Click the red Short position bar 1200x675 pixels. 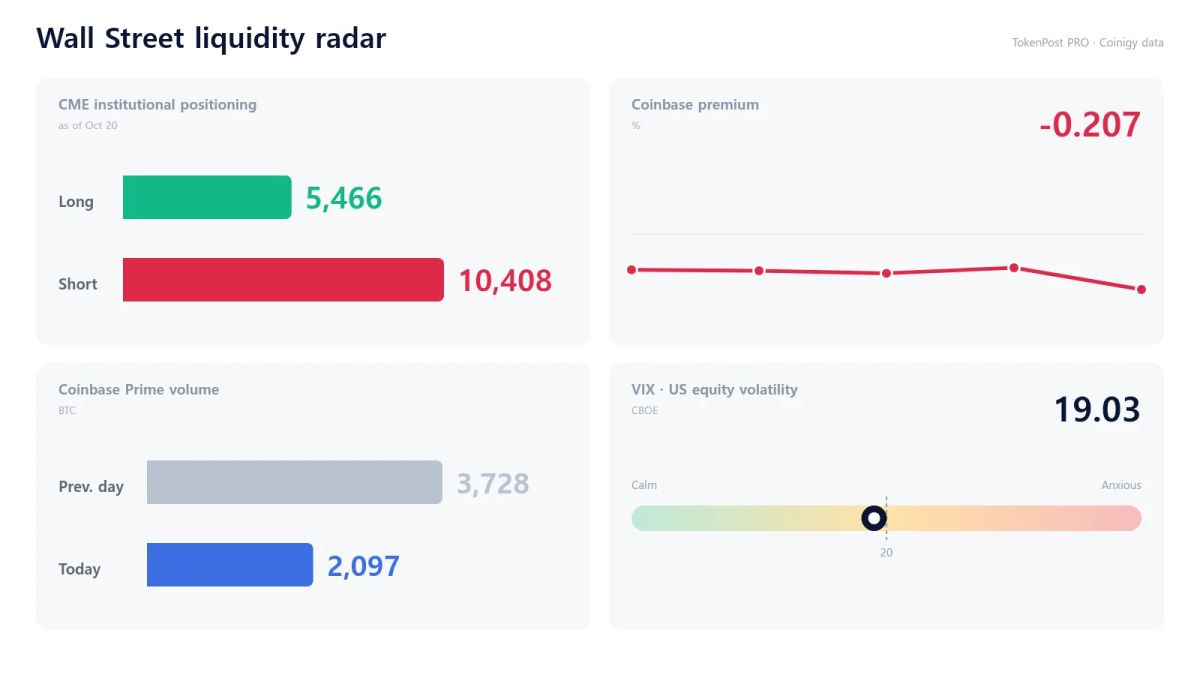click(283, 280)
